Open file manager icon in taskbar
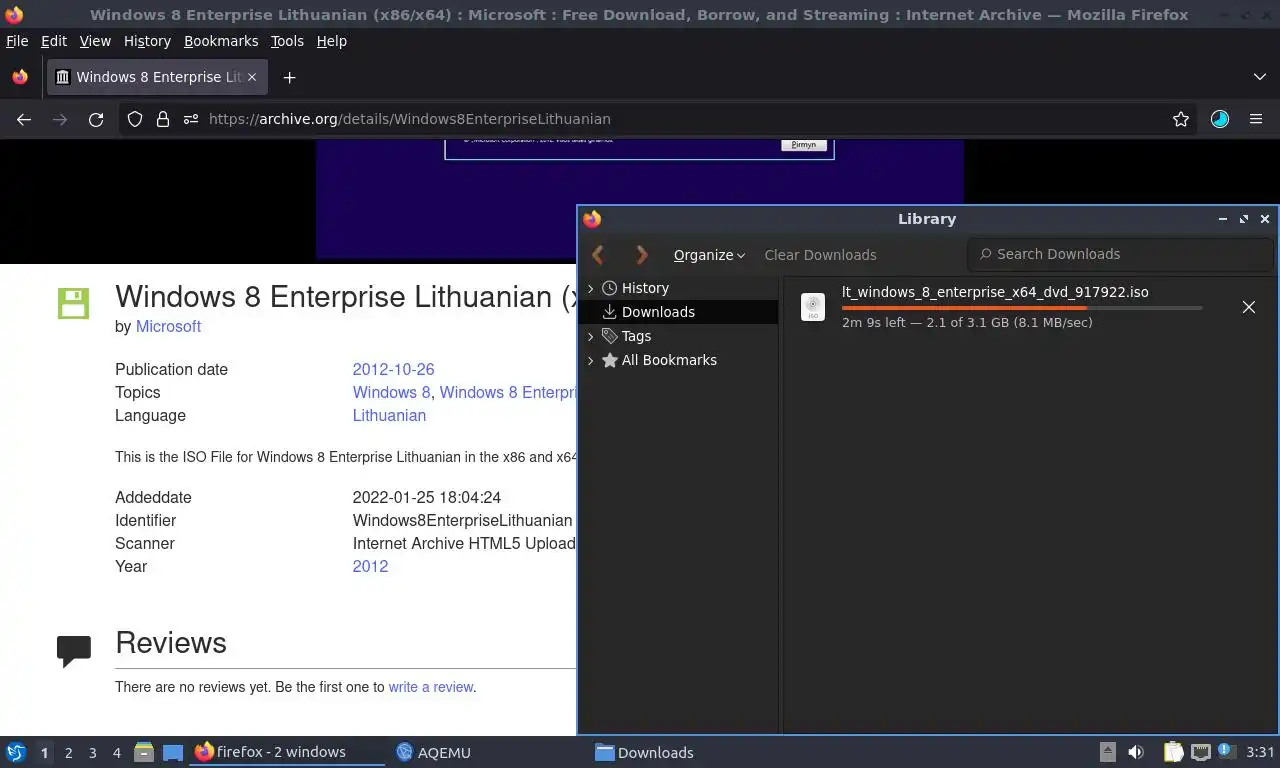 coord(144,752)
